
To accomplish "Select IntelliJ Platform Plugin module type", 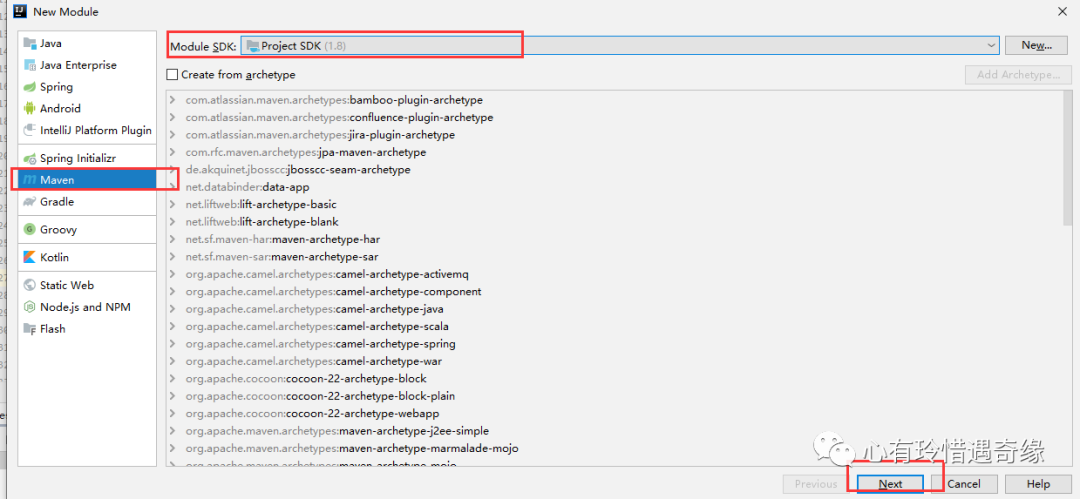I will 86,130.
